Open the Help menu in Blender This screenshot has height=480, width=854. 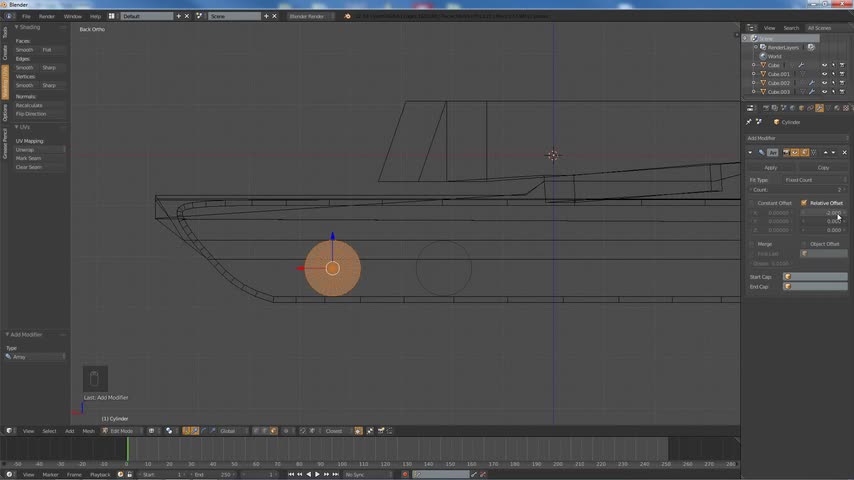(95, 16)
